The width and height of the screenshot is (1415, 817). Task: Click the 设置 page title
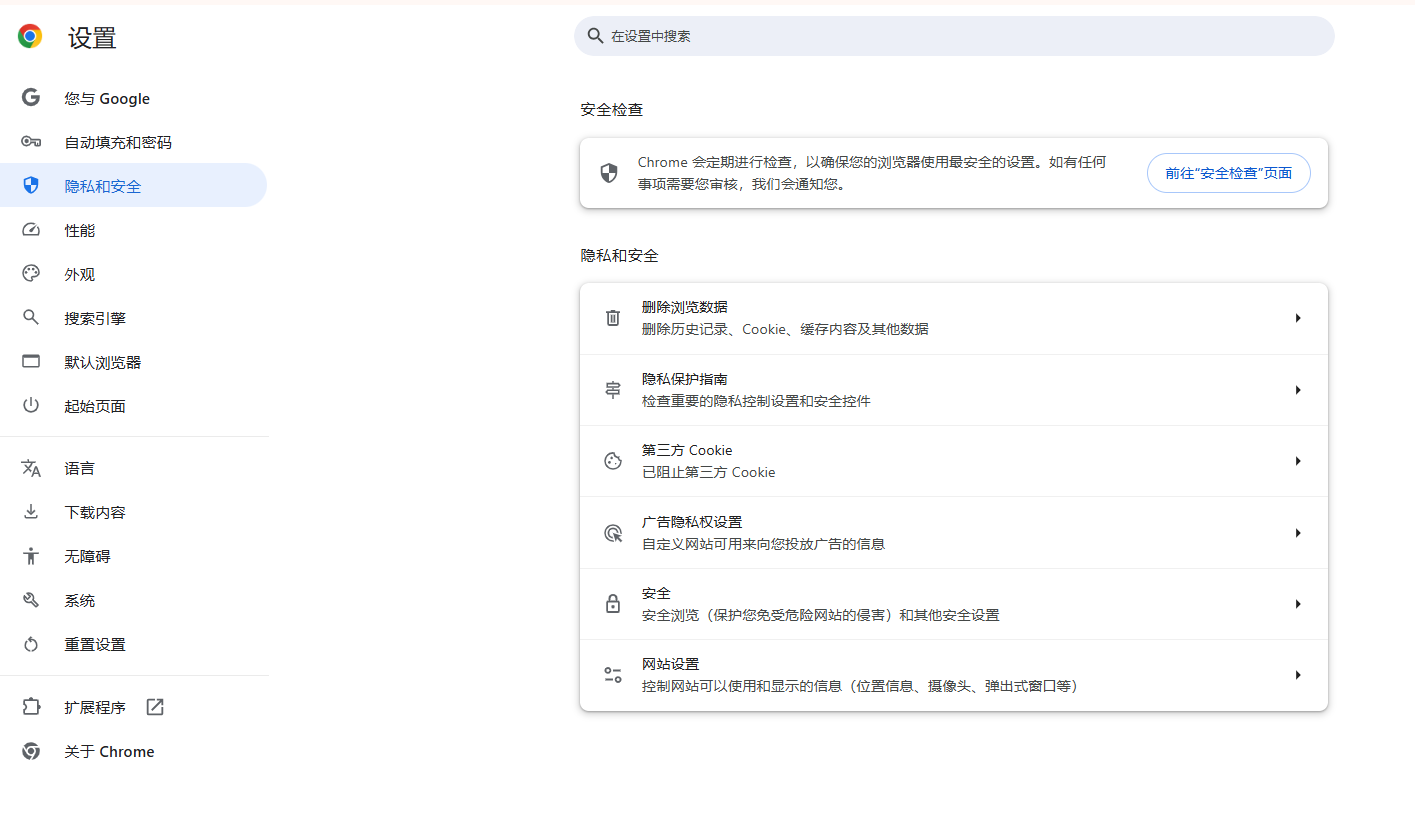[x=92, y=38]
